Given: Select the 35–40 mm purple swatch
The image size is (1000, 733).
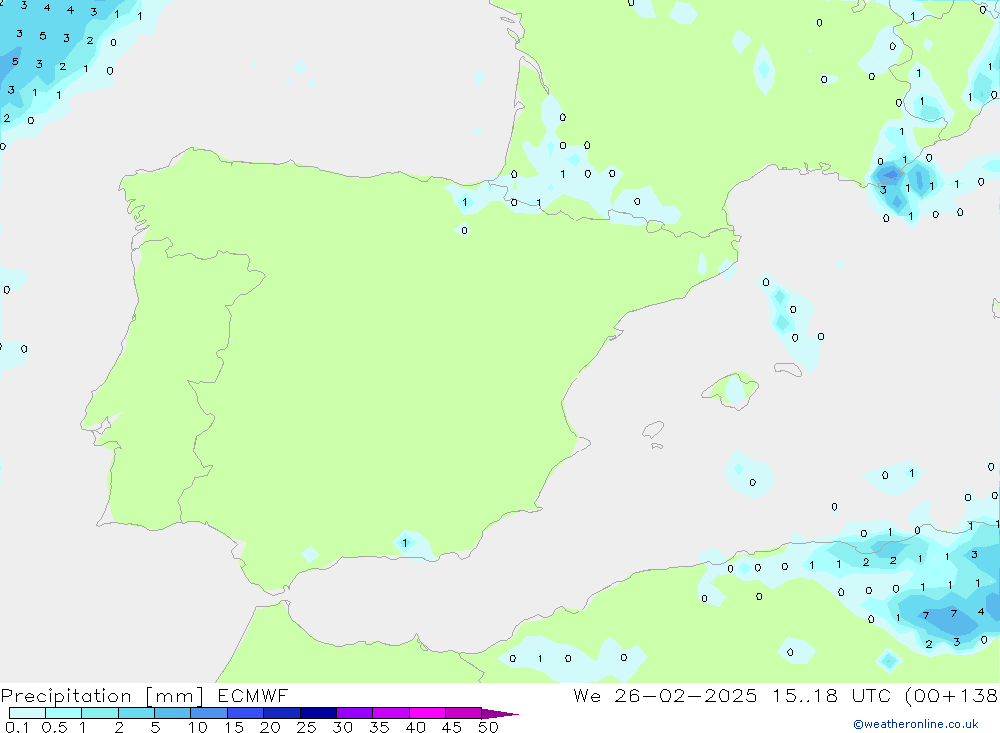Looking at the screenshot, I should coord(390,713).
